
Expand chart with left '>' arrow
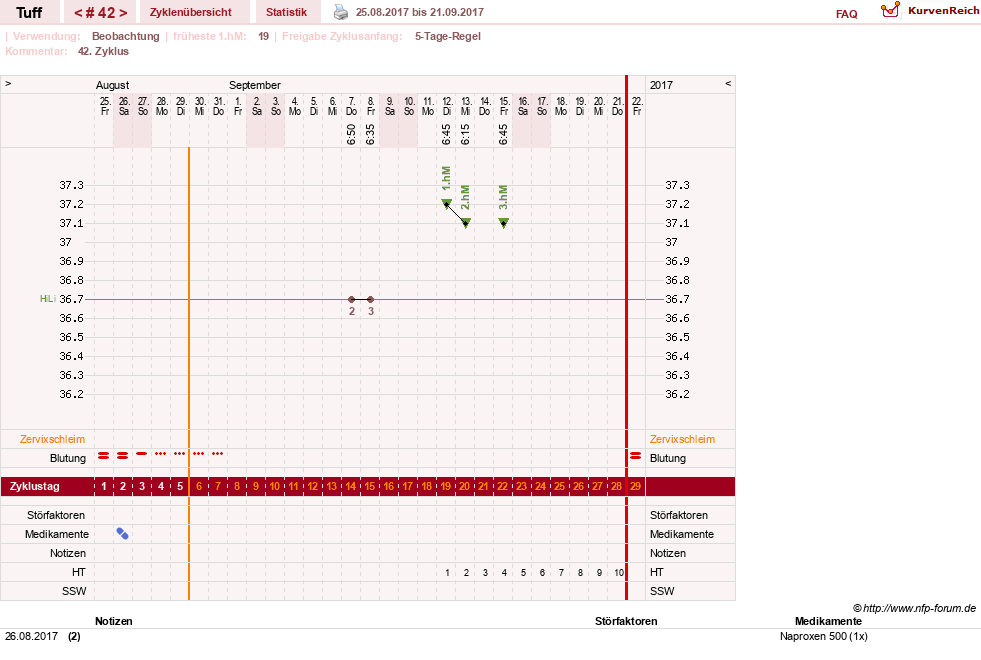click(x=8, y=83)
